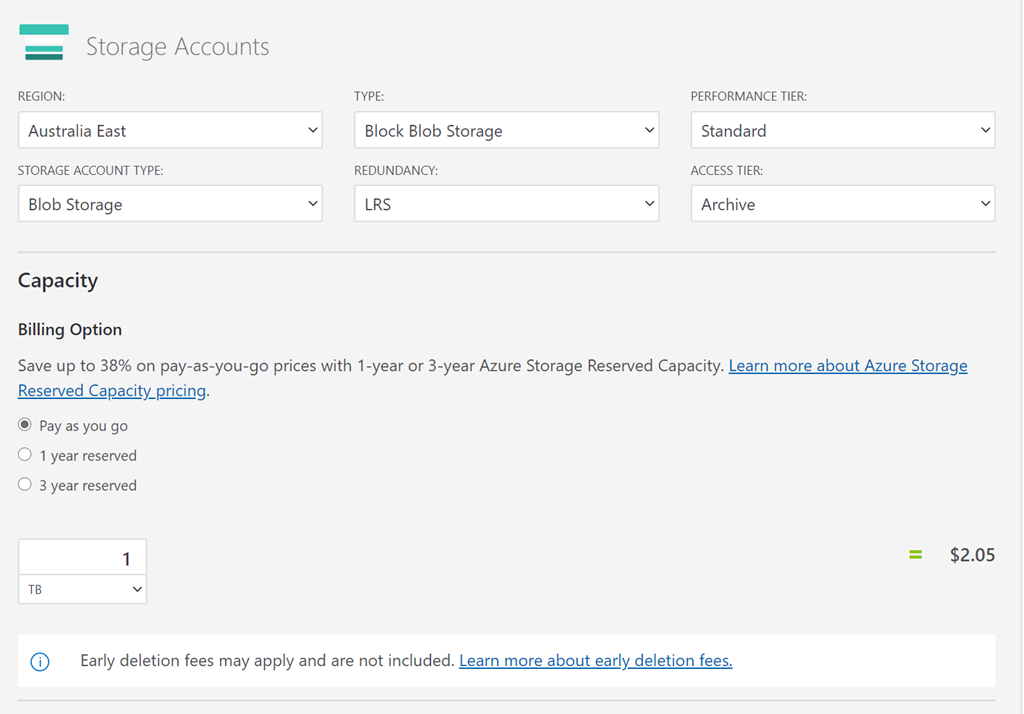Screen dimensions: 1024x714
Task: Open the Region dropdown showing Australia East
Action: tap(170, 131)
